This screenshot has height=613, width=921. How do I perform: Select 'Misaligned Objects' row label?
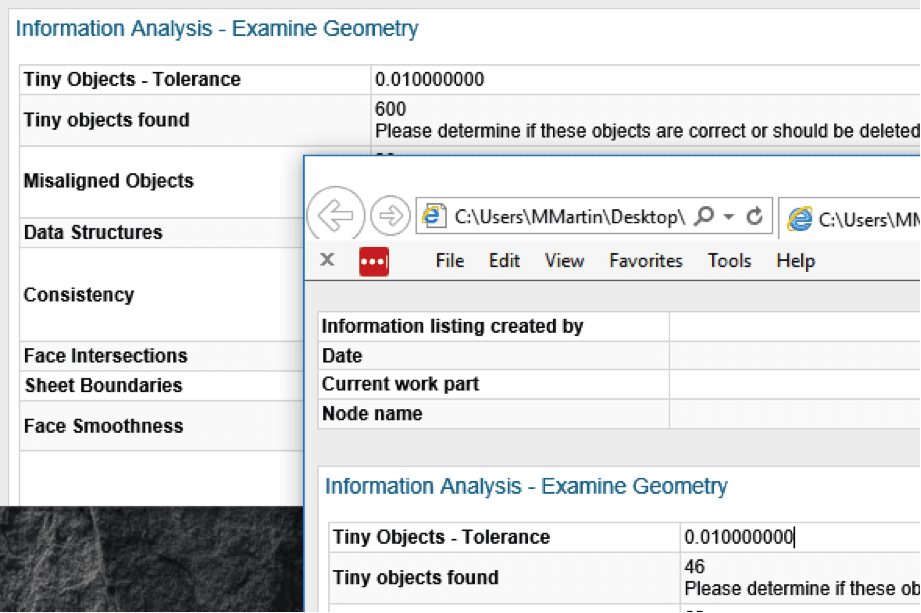pyautogui.click(x=109, y=181)
